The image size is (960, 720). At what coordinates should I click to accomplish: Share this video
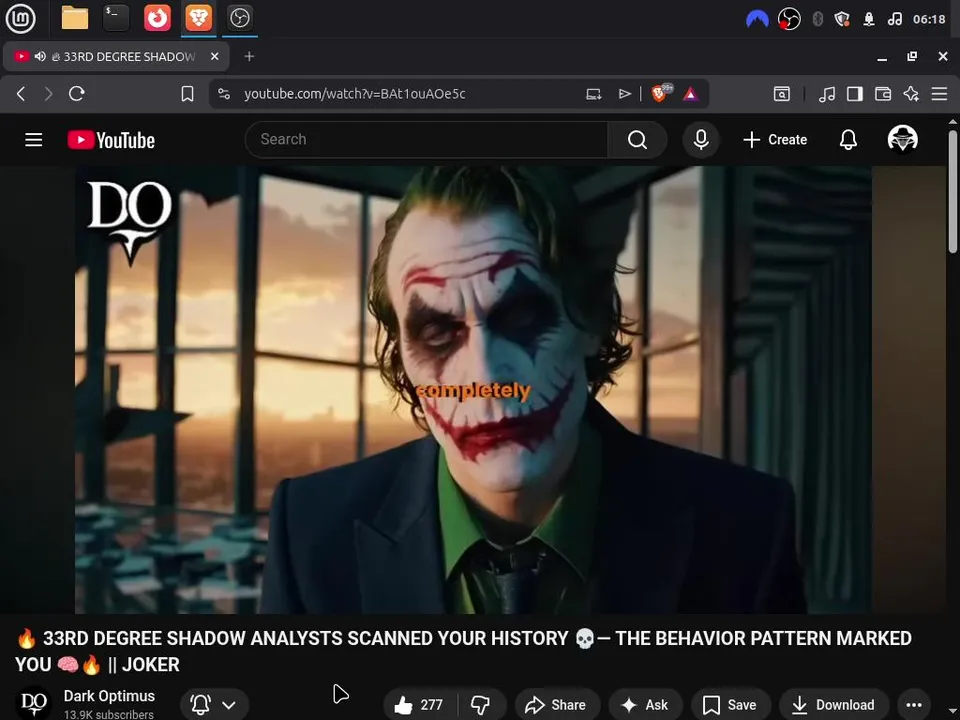click(557, 705)
